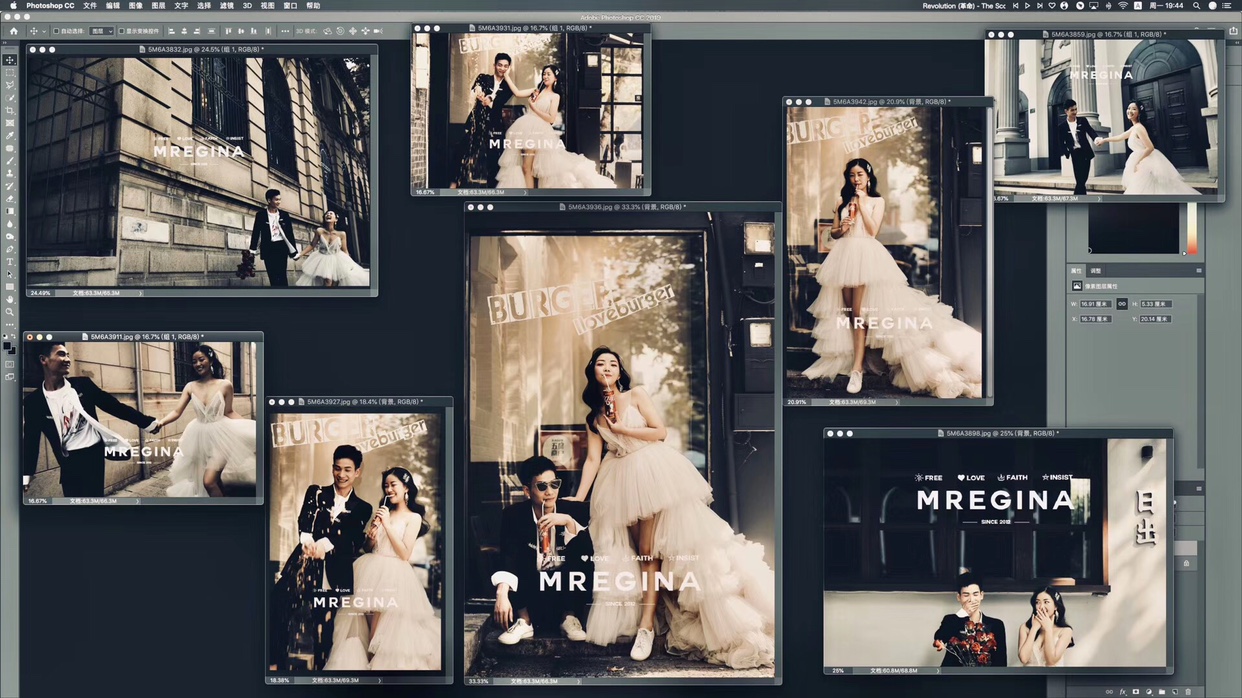The height and width of the screenshot is (698, 1242).
Task: Click the W width input field
Action: [x=1095, y=304]
